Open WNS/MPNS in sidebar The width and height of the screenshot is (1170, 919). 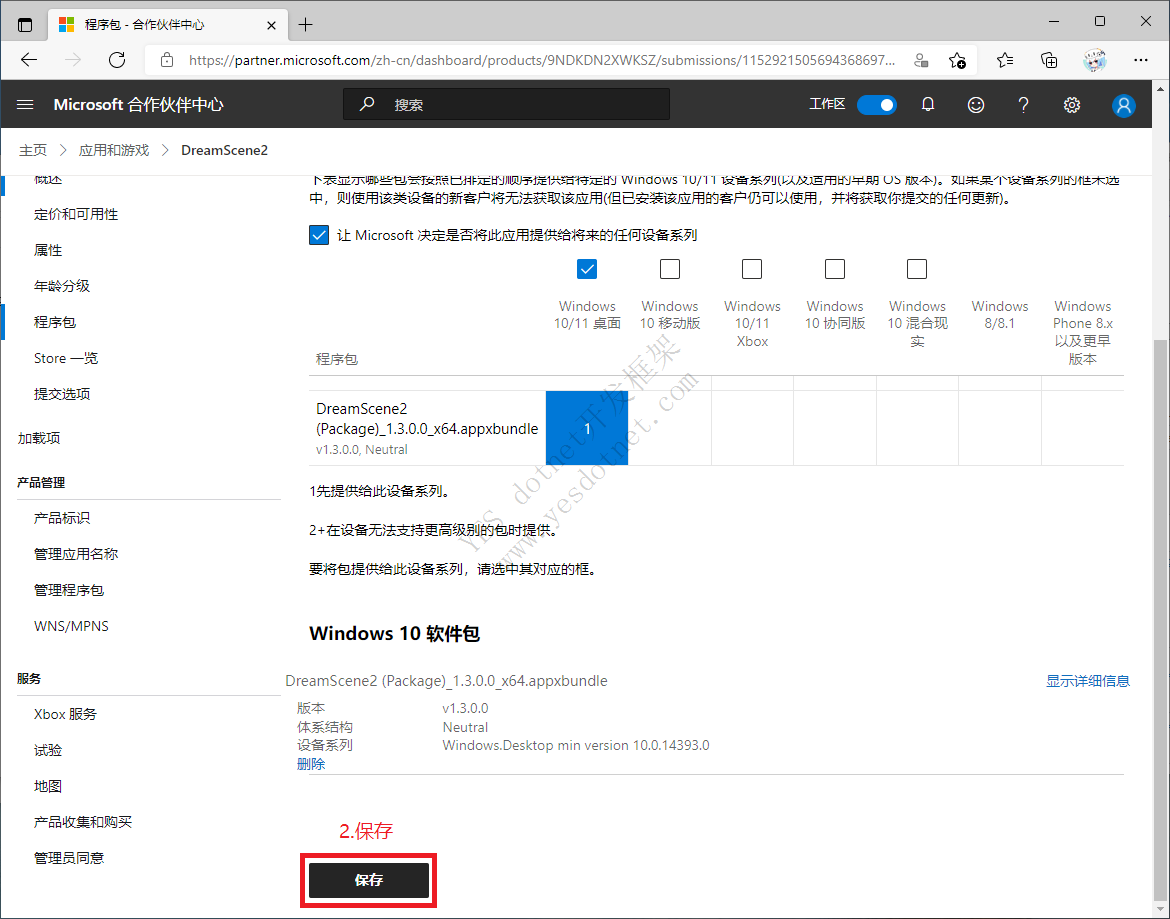click(x=71, y=626)
